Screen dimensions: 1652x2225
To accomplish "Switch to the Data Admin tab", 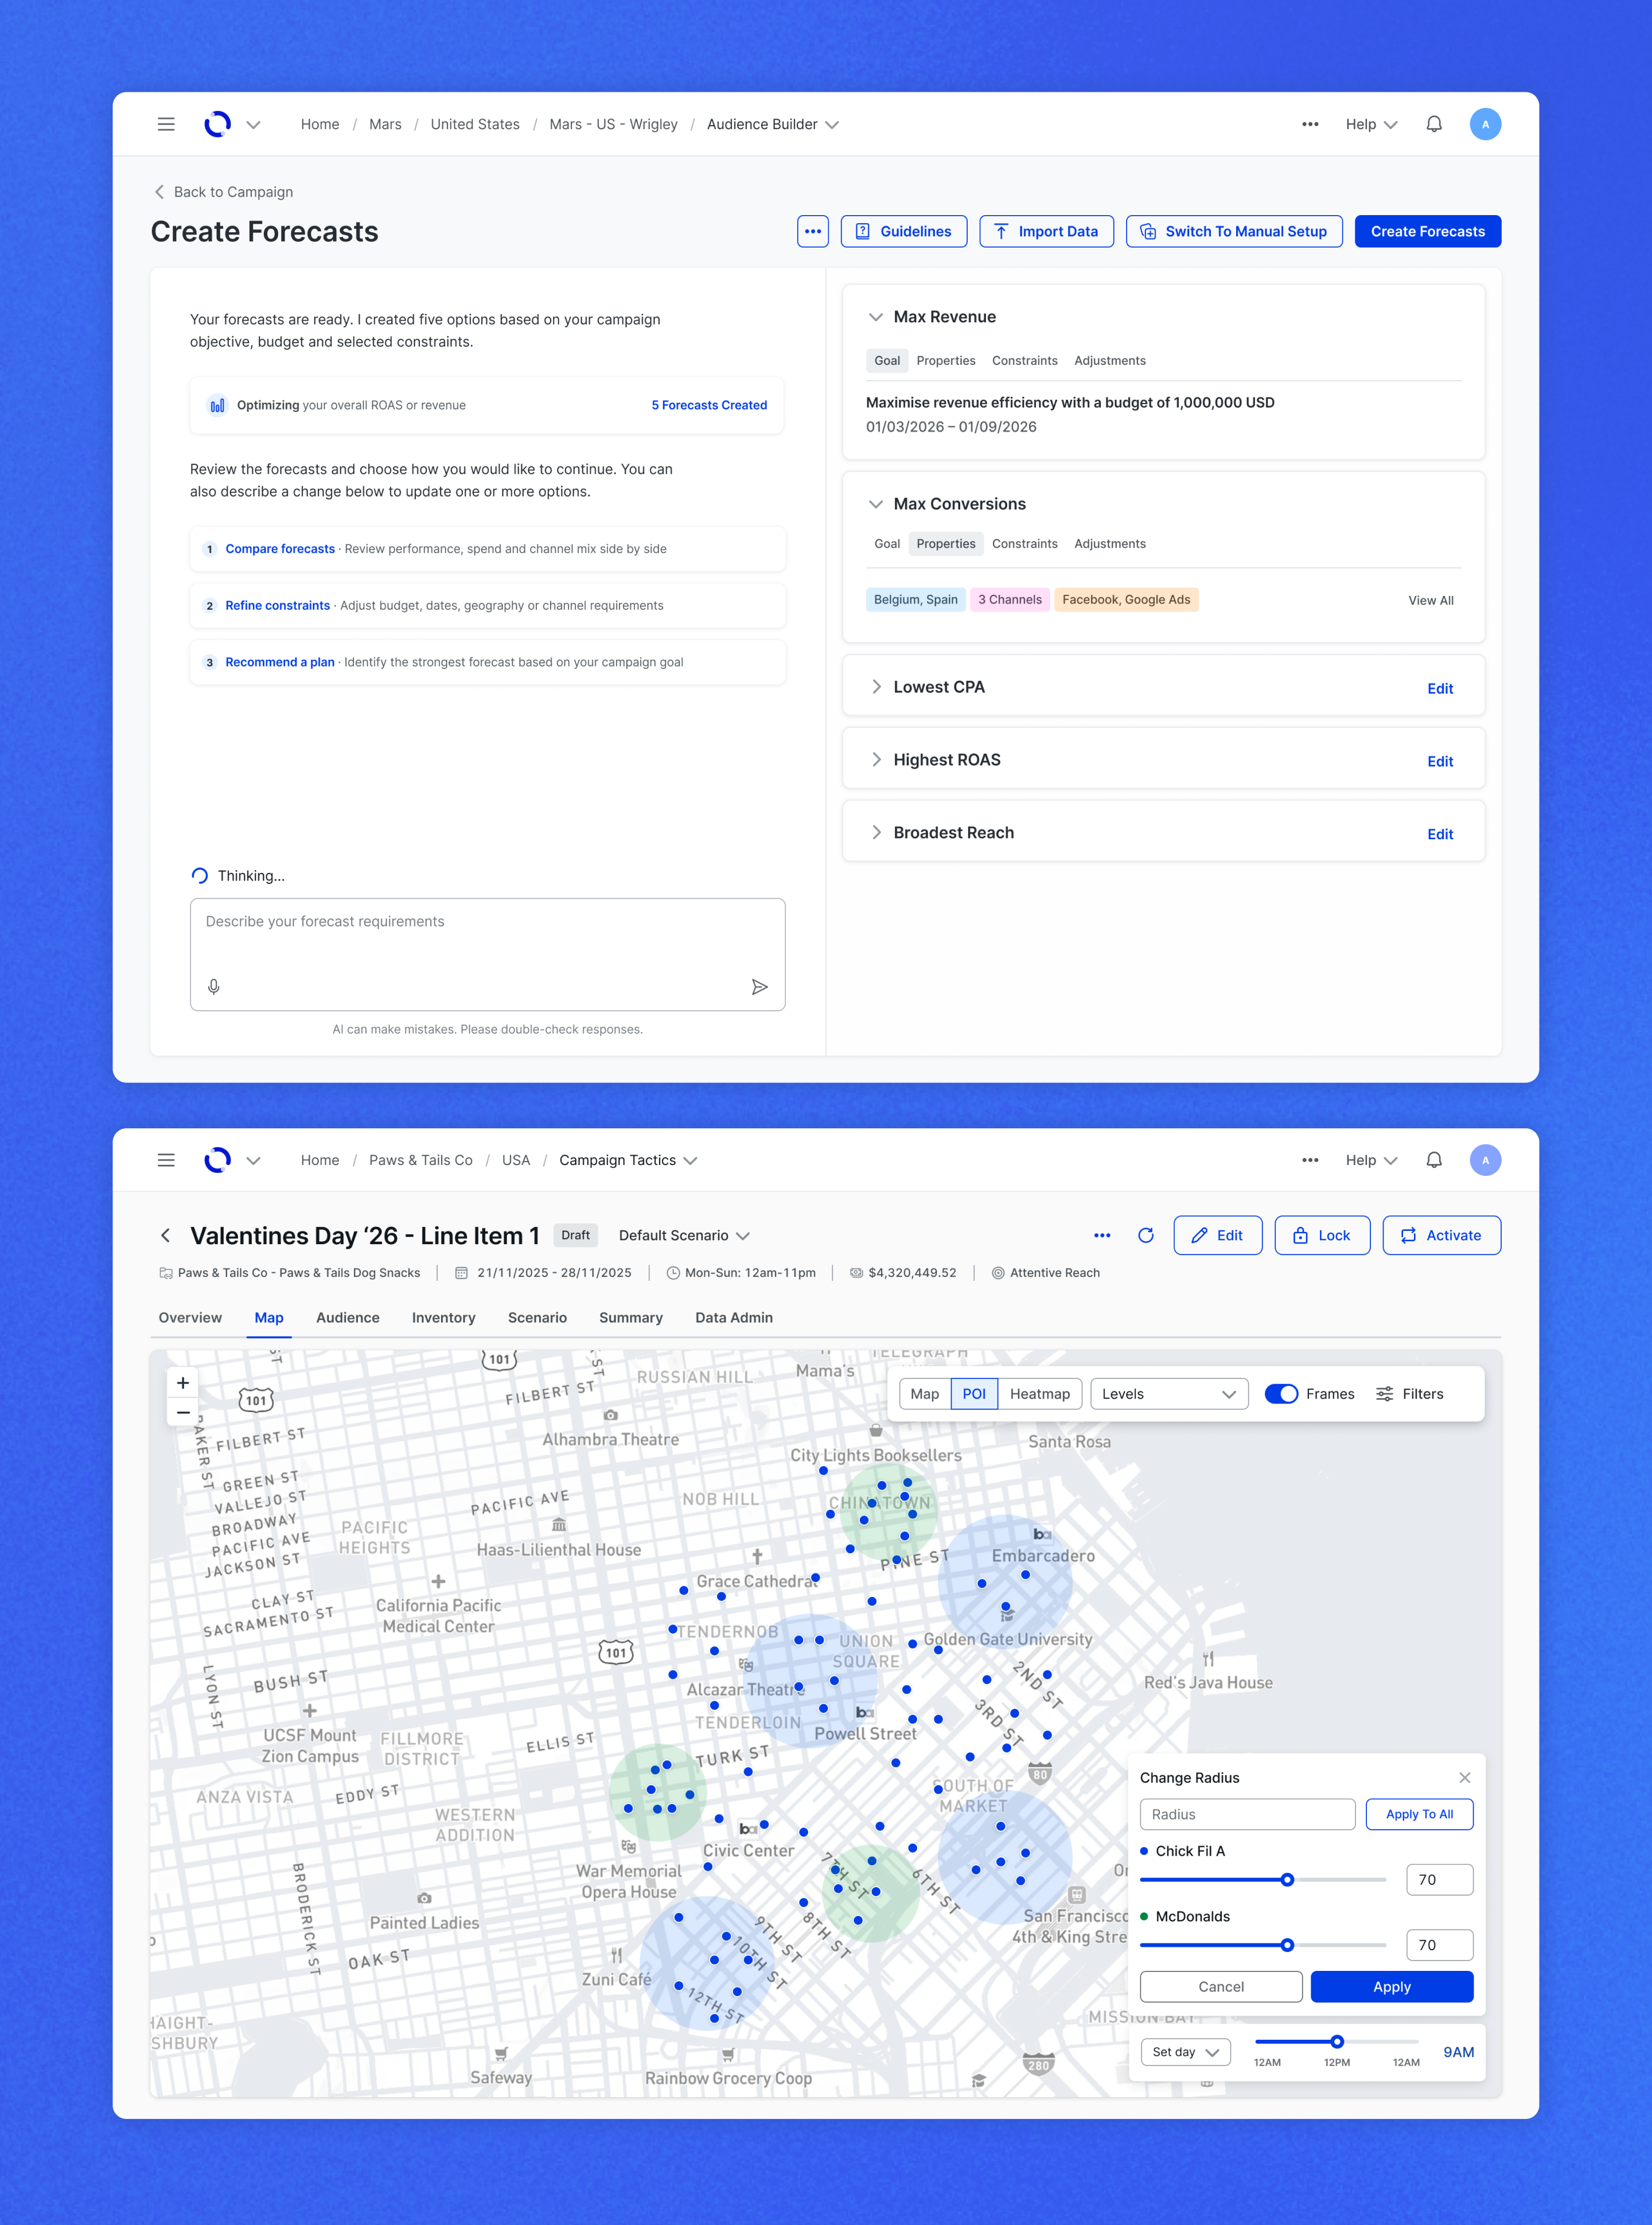I will point(734,1317).
